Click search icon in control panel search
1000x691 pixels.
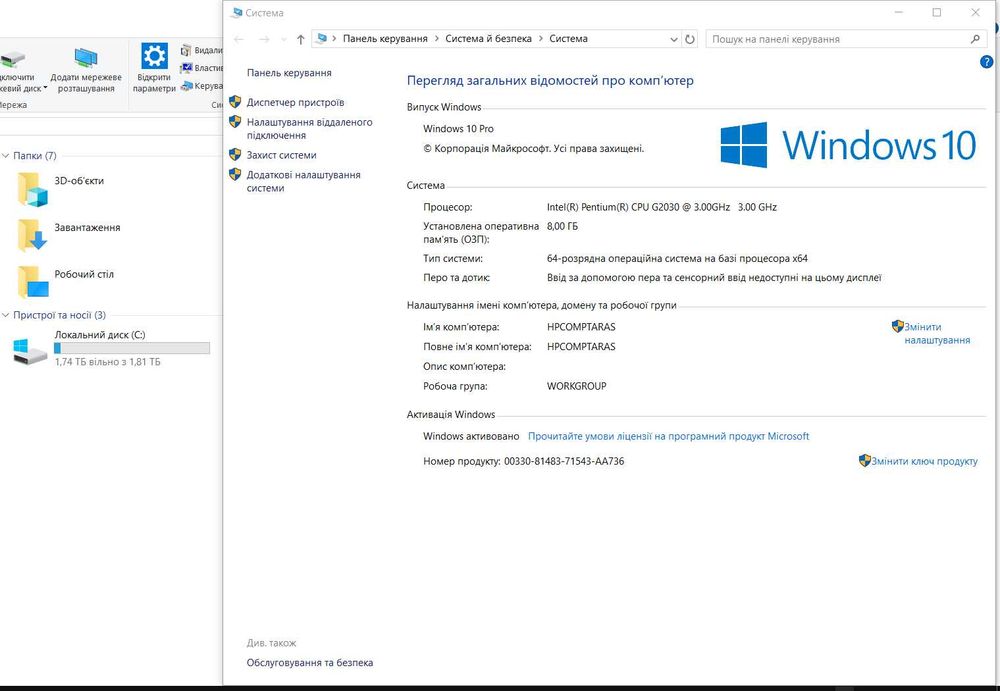pyautogui.click(x=975, y=39)
